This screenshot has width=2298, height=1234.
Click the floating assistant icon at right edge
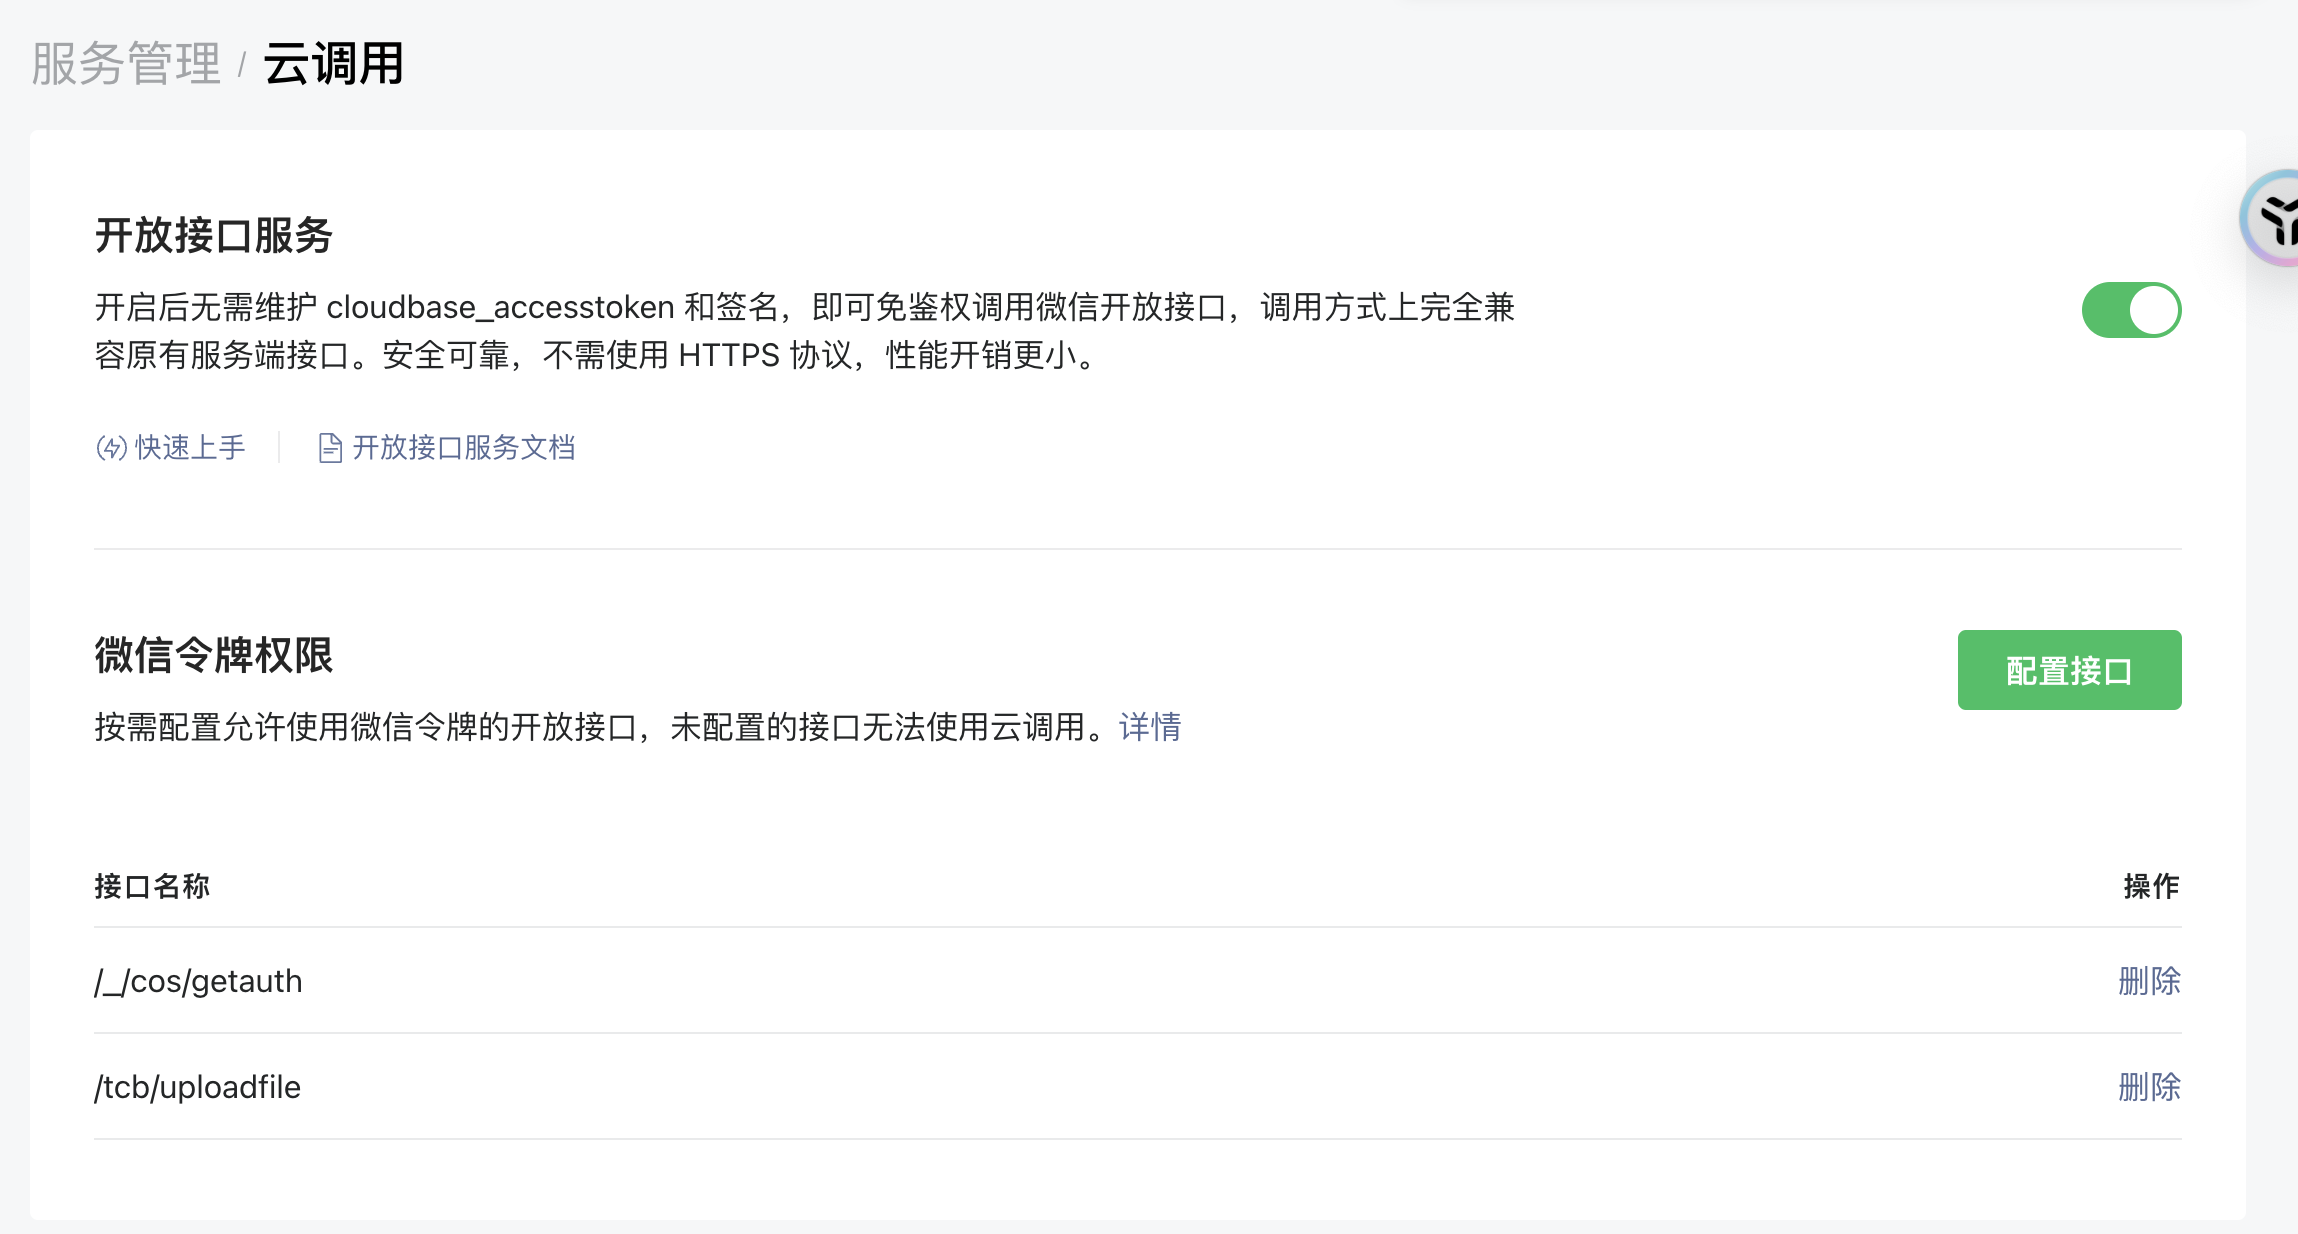[2275, 219]
